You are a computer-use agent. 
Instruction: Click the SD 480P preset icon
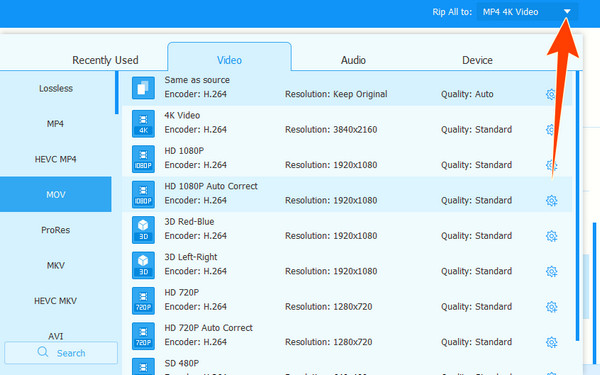[143, 367]
